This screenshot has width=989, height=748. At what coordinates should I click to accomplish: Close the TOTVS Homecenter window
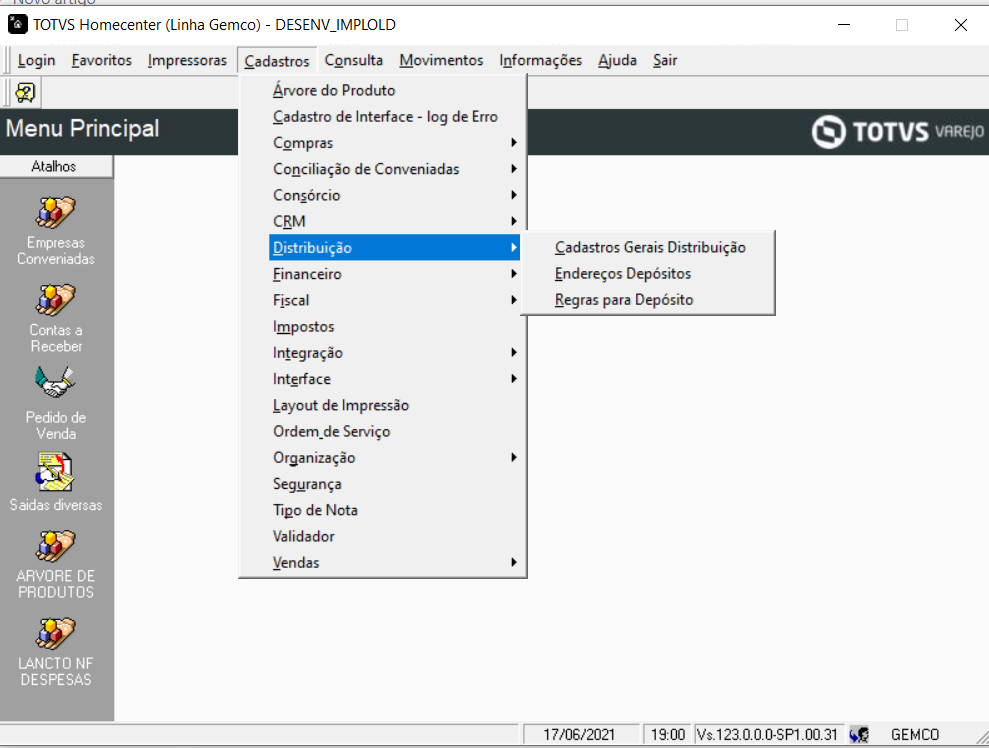pyautogui.click(x=961, y=25)
